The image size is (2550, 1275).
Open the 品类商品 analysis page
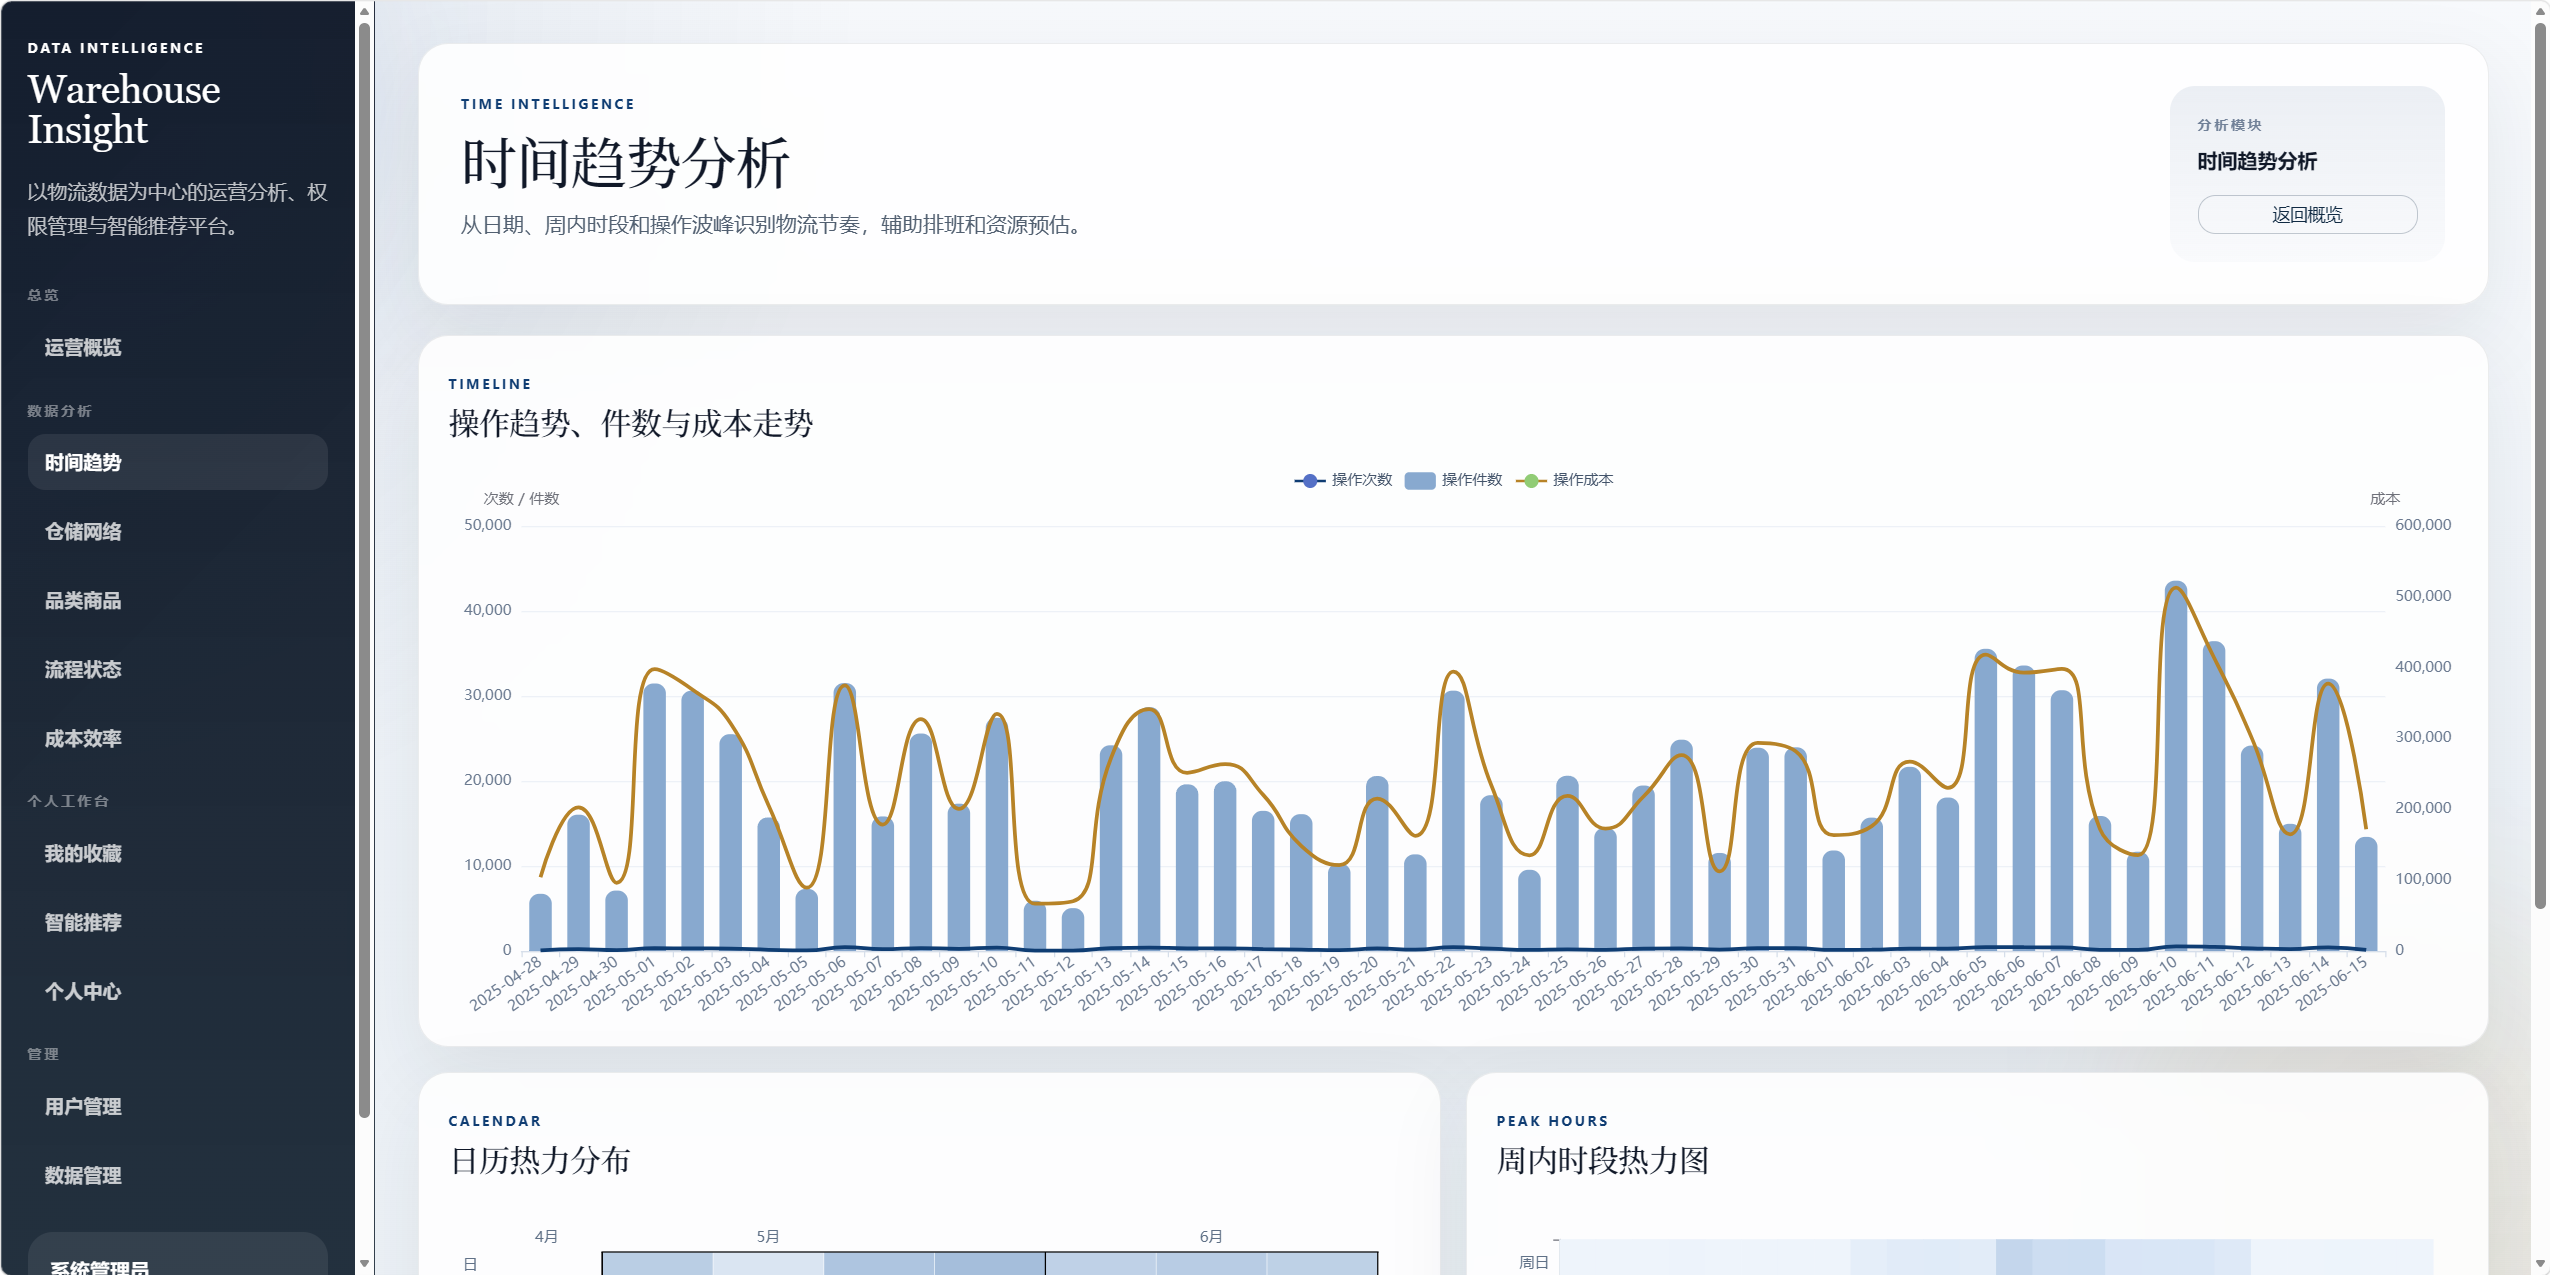83,601
